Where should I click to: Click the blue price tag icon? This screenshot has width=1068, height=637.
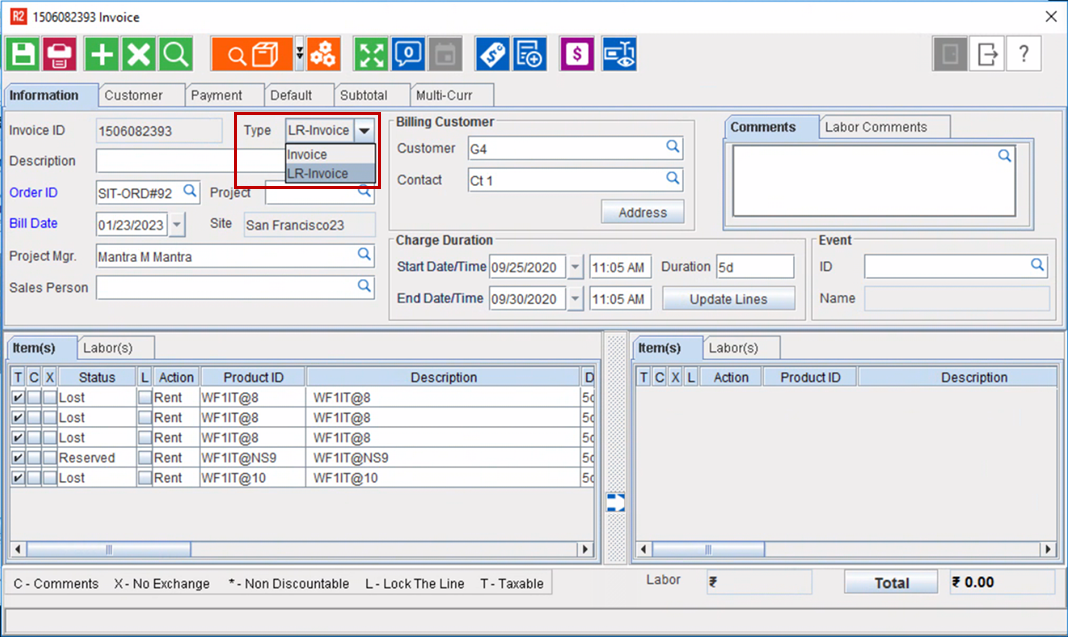[492, 54]
